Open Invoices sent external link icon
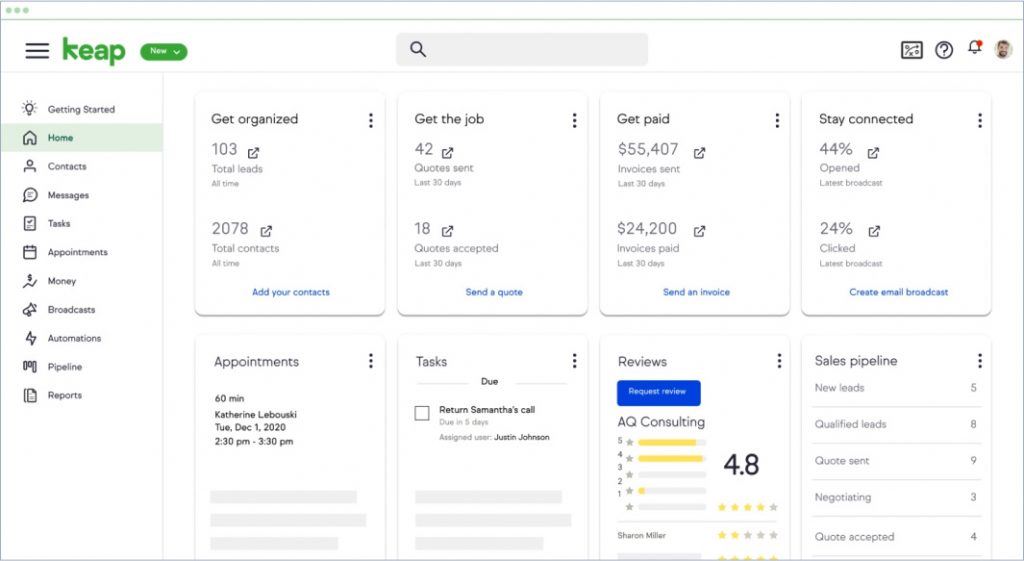 [700, 153]
